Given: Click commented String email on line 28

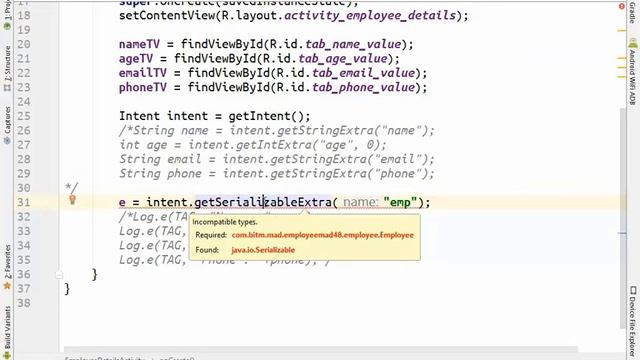Looking at the screenshot, I should (x=160, y=159).
